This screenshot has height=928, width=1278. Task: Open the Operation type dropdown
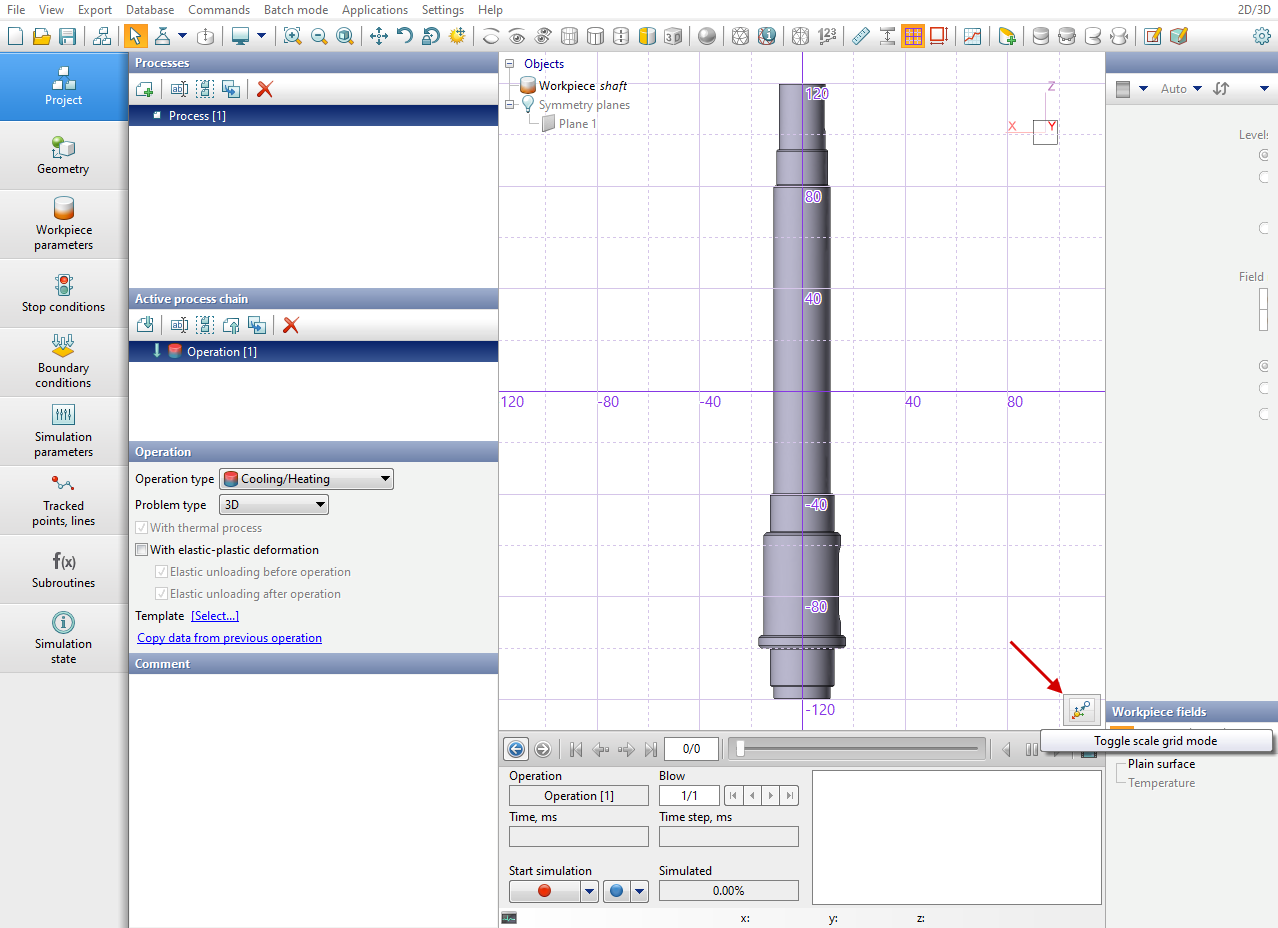tap(306, 479)
